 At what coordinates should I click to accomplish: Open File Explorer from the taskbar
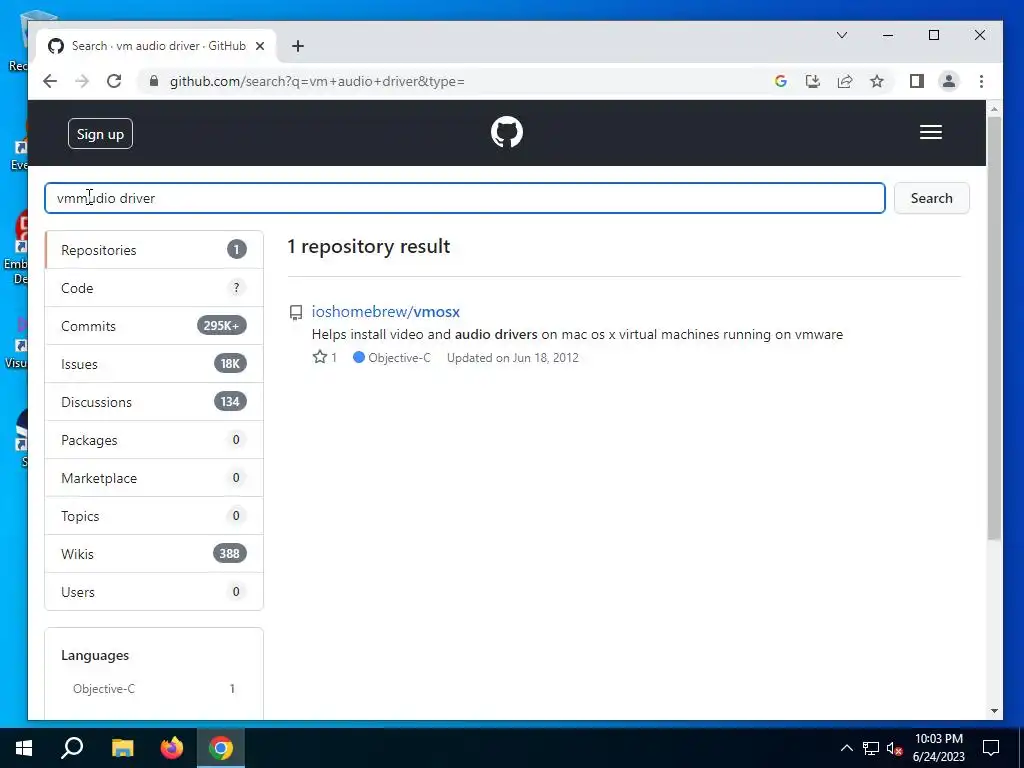coord(122,748)
